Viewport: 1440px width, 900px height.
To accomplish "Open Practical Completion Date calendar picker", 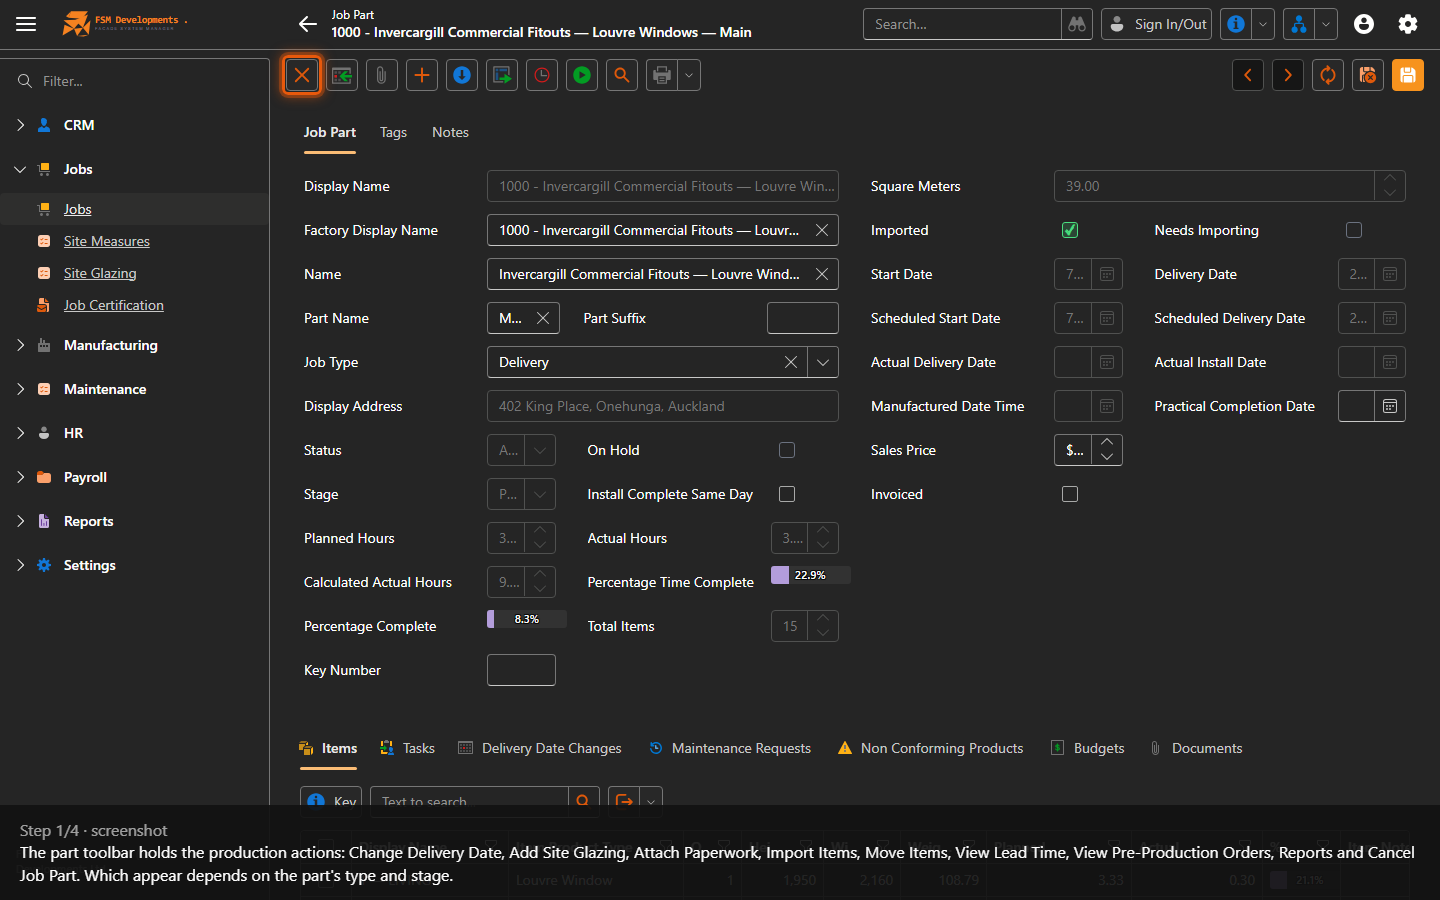I will point(1390,406).
